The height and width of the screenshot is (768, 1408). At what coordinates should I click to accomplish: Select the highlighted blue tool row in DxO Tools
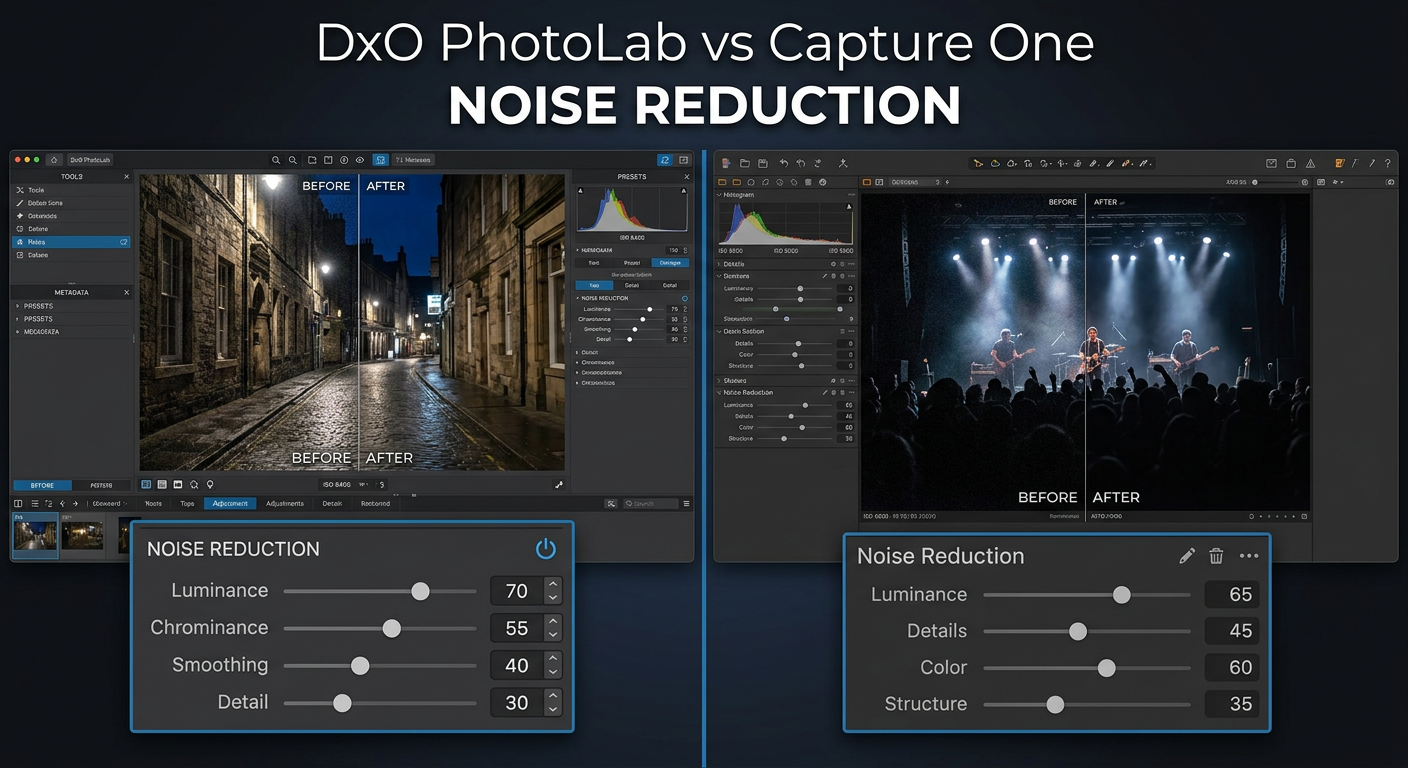(71, 242)
